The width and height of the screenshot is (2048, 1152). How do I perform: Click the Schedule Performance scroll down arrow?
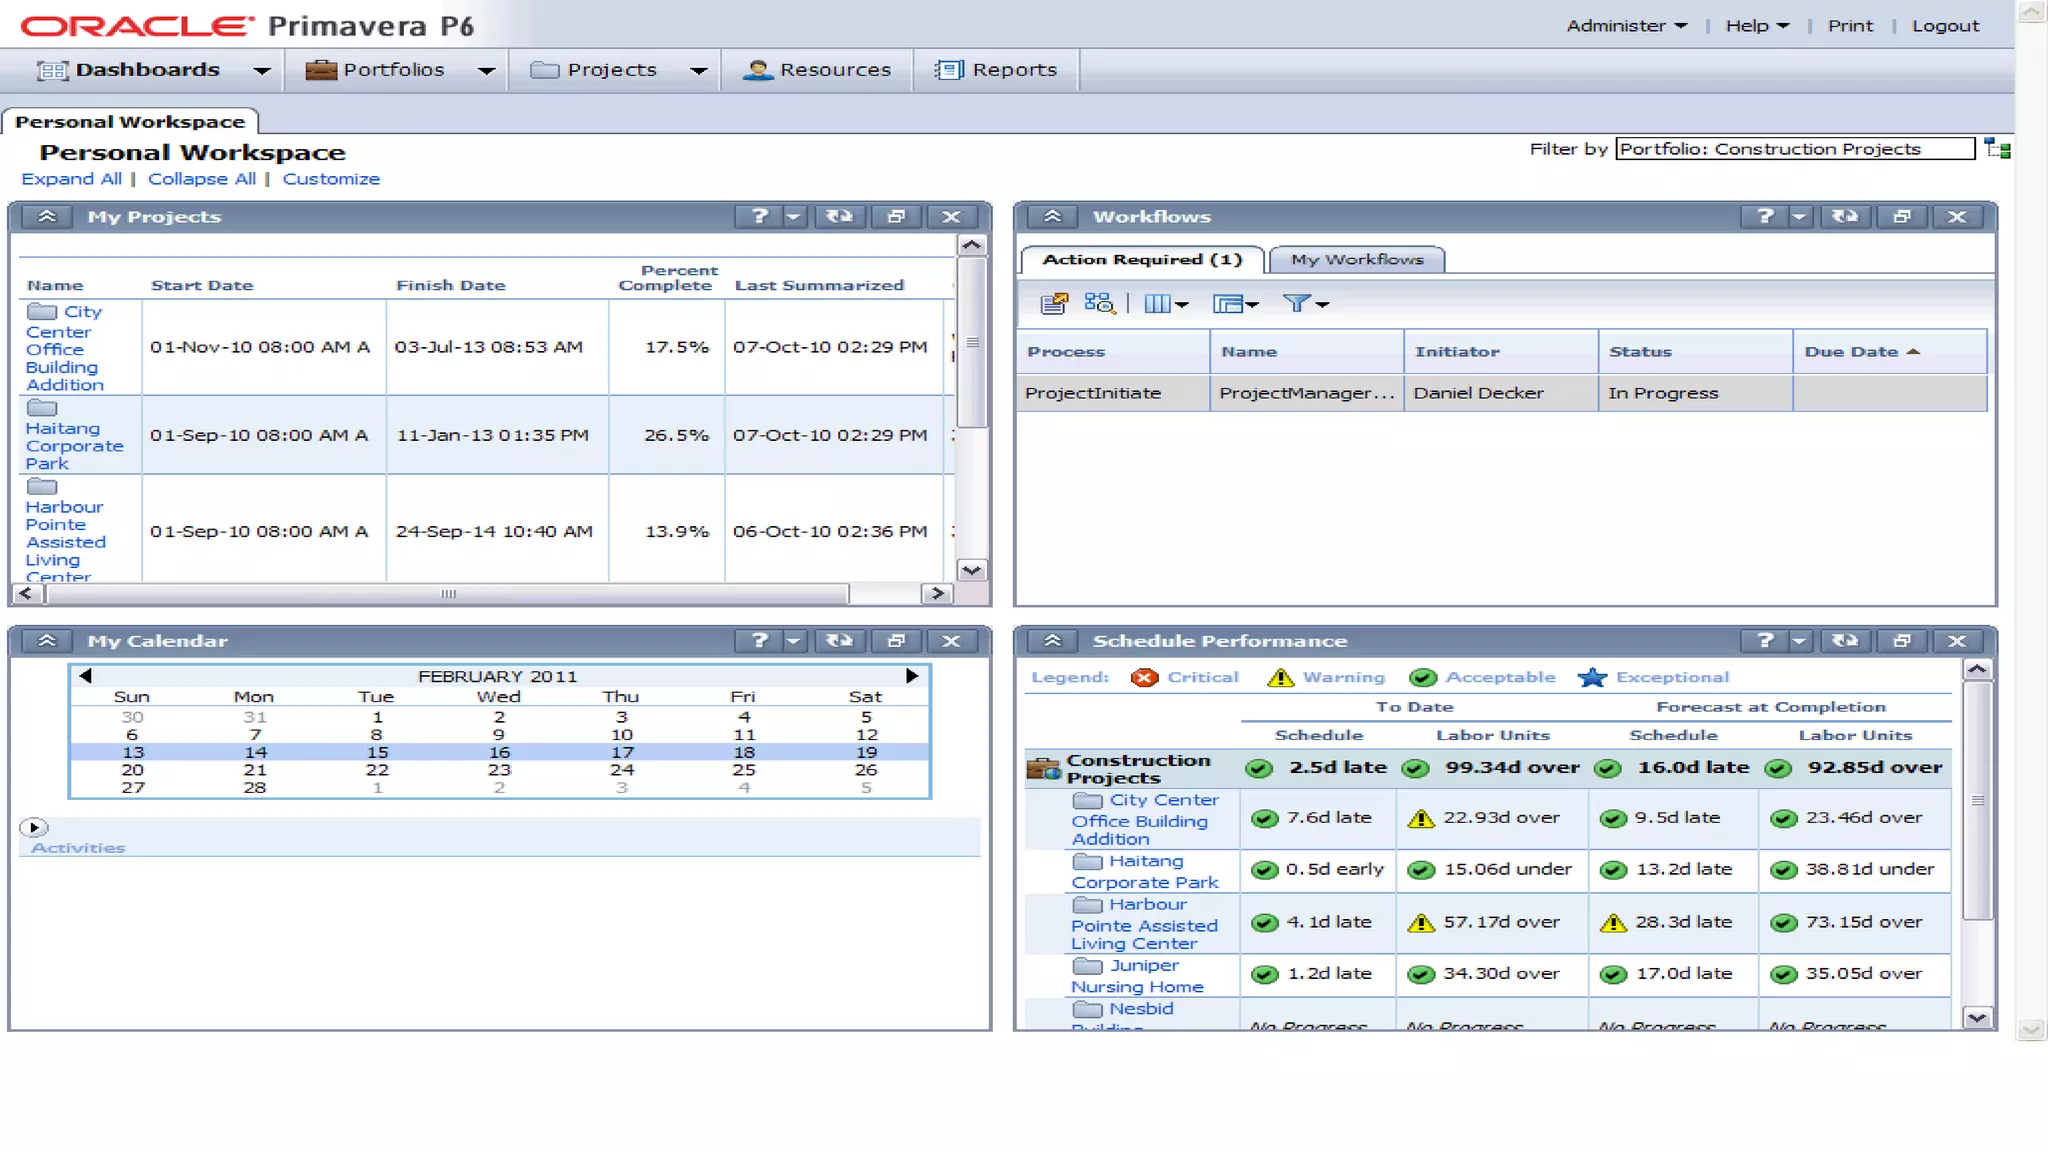coord(1977,1018)
